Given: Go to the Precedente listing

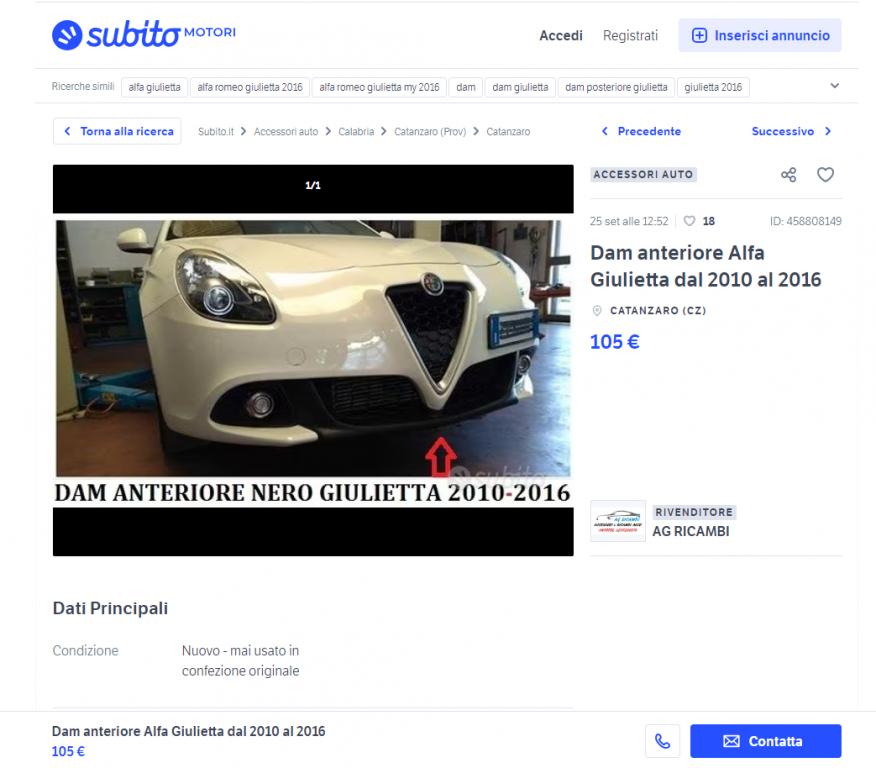Looking at the screenshot, I should click(x=641, y=131).
